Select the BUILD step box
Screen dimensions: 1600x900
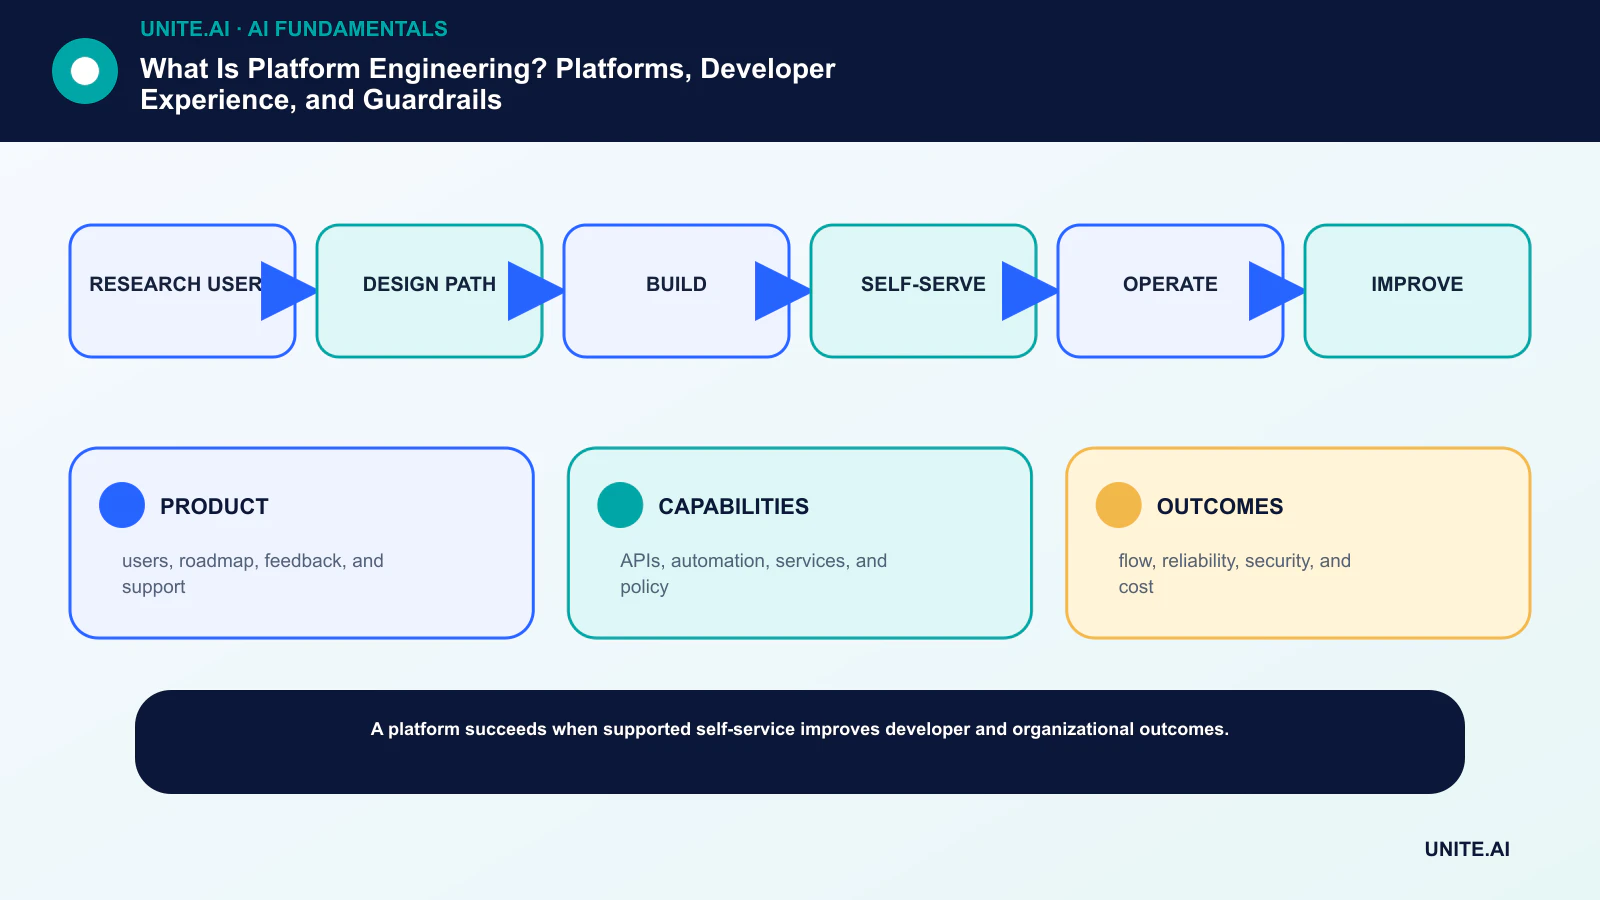[676, 291]
